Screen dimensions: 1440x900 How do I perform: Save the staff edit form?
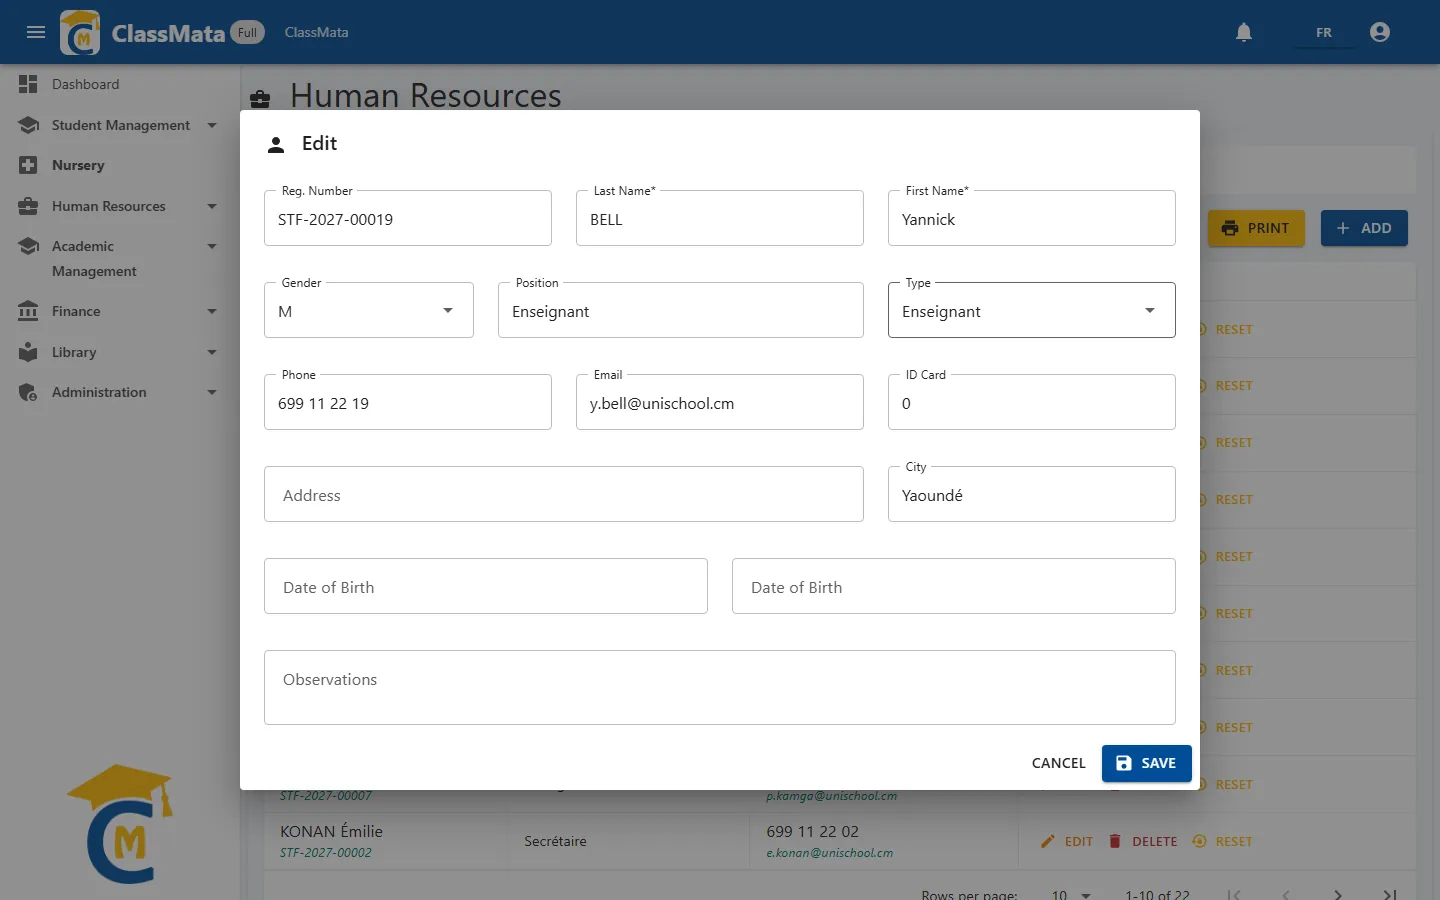pyautogui.click(x=1147, y=763)
